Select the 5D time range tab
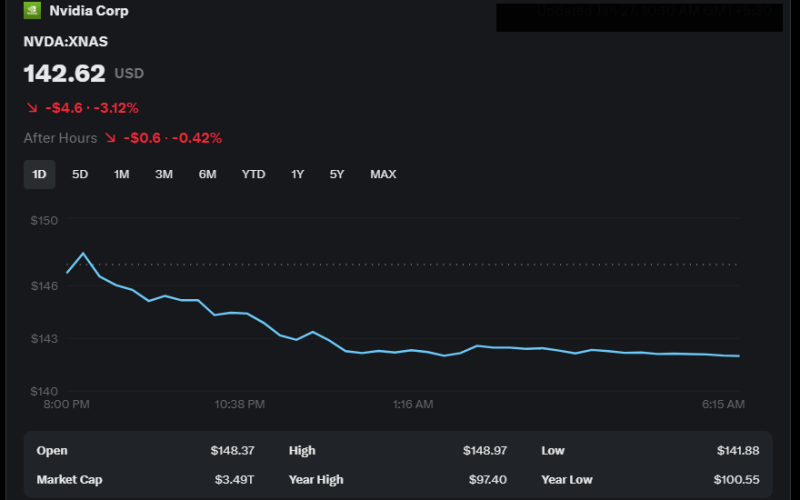Image resolution: width=800 pixels, height=500 pixels. coord(80,174)
